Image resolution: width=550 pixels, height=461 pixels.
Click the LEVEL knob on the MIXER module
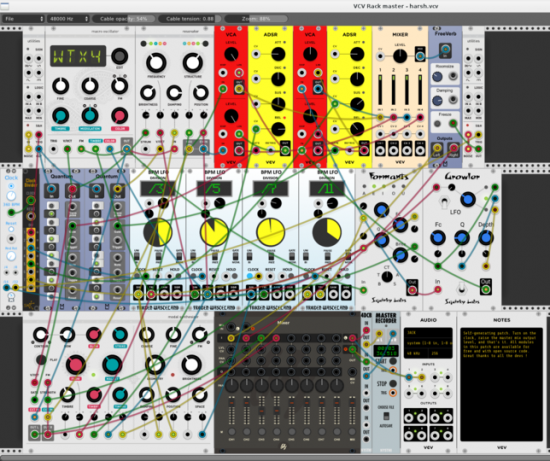click(400, 56)
